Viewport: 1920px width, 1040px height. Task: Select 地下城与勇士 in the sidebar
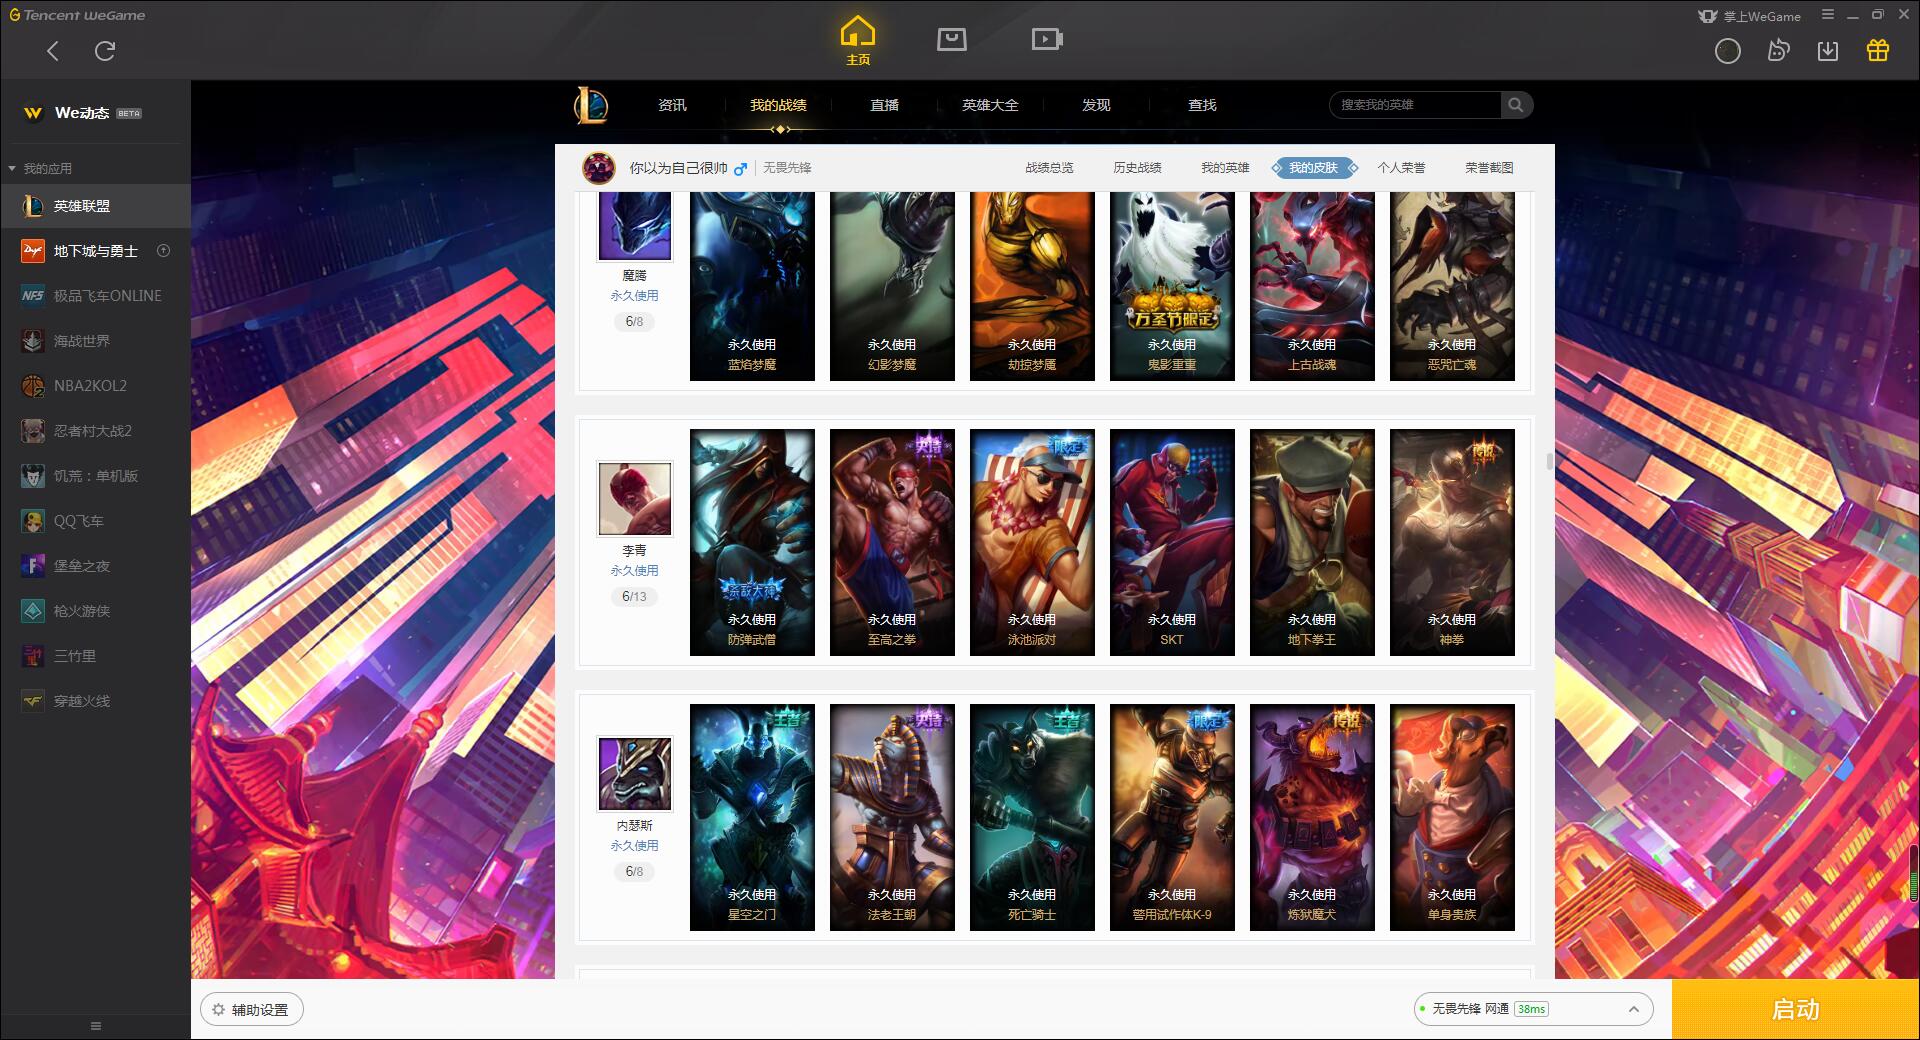[95, 251]
